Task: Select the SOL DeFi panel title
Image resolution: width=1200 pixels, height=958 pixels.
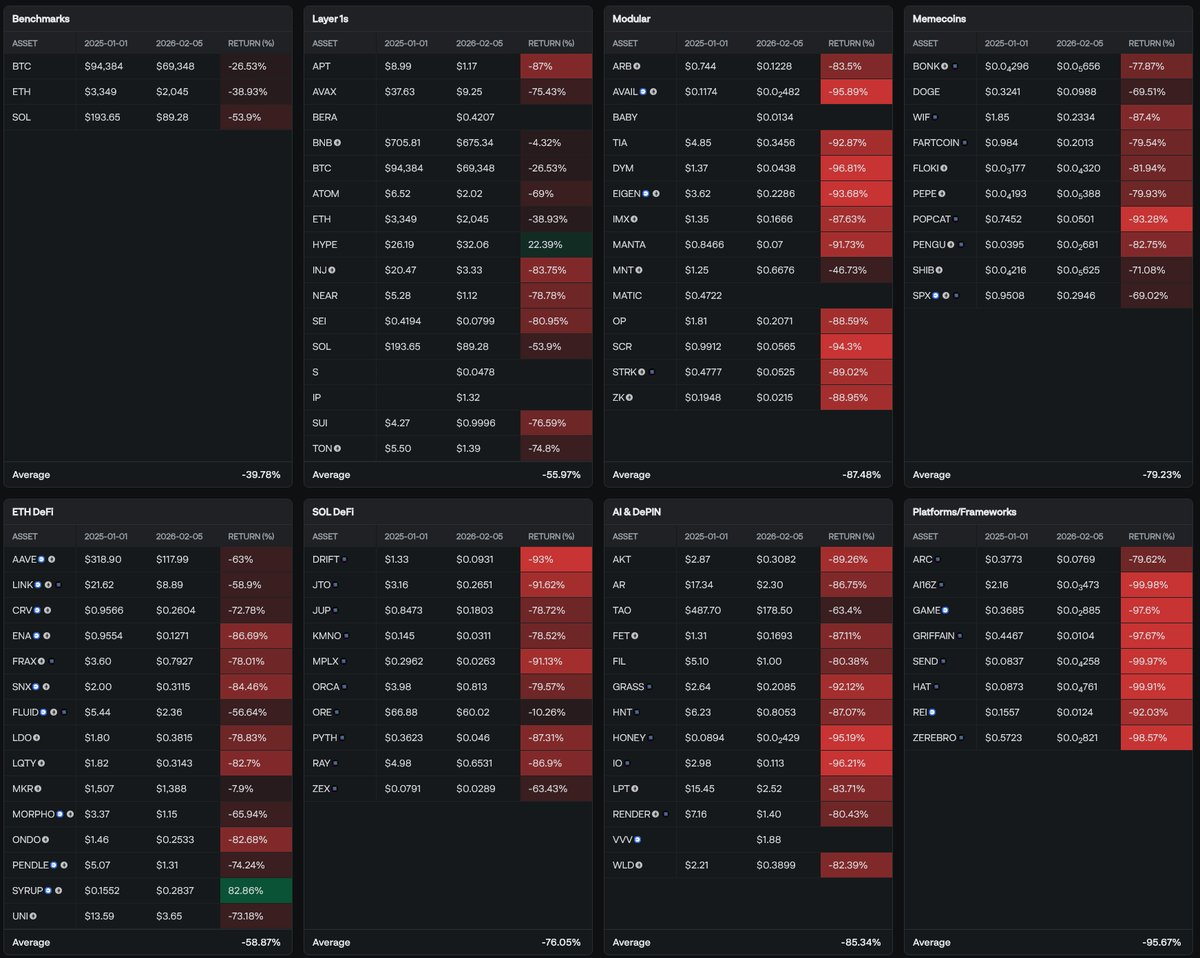Action: coord(333,512)
